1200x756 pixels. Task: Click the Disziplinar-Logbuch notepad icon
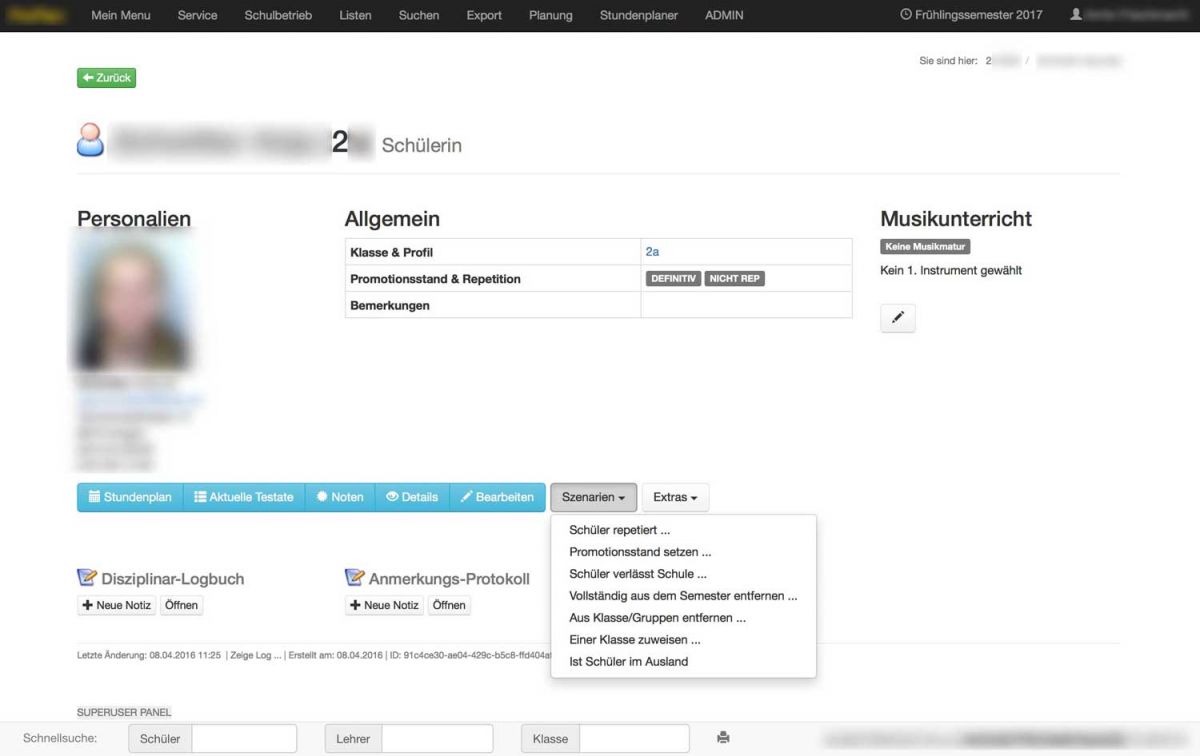click(87, 578)
